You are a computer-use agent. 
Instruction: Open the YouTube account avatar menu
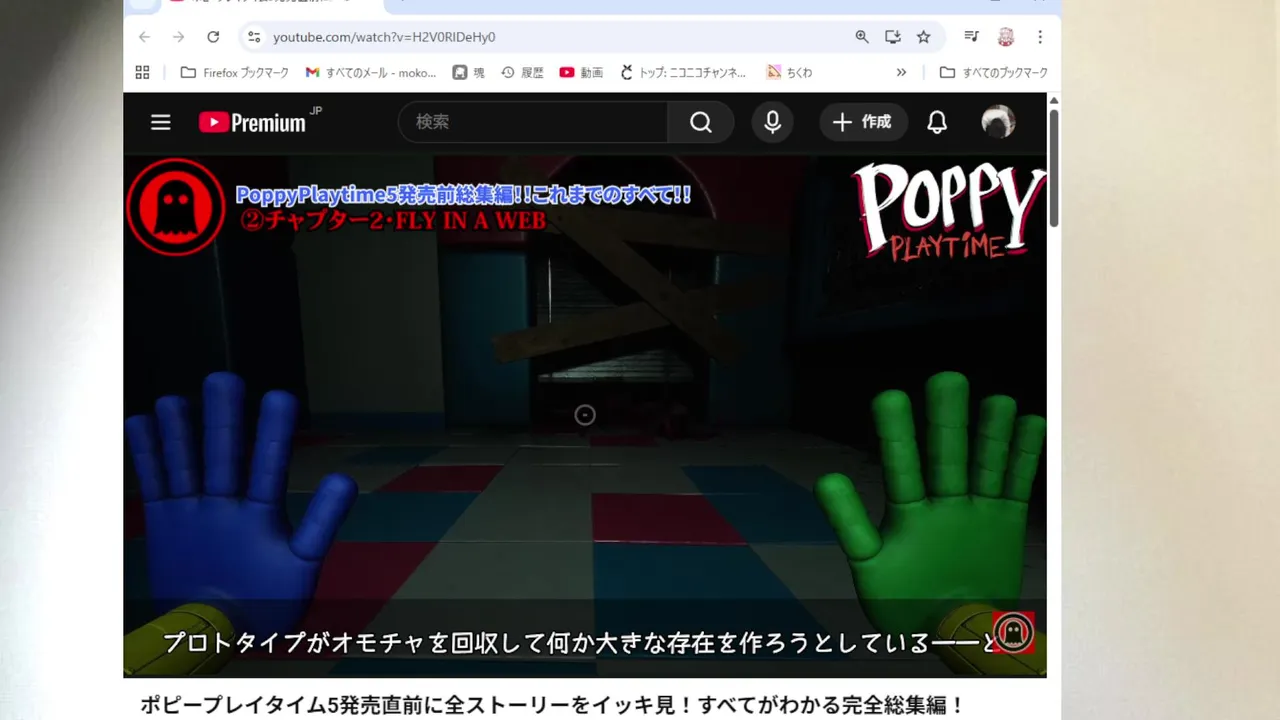coord(998,122)
